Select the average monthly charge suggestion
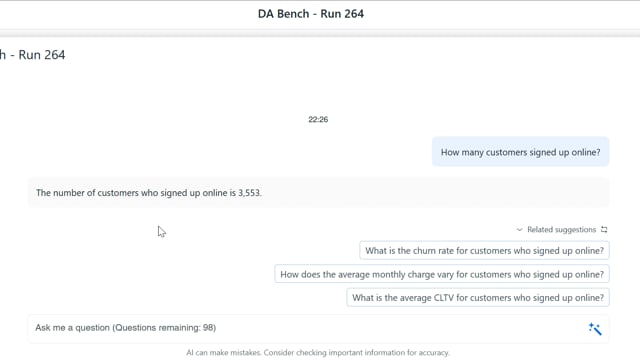This screenshot has width=640, height=360. (x=442, y=274)
